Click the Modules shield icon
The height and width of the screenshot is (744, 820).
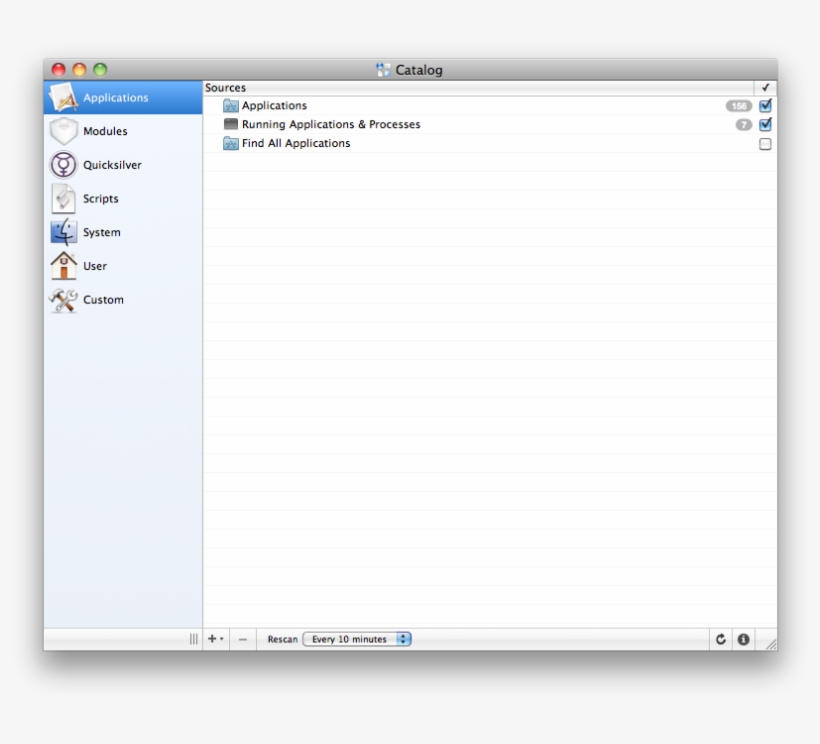click(62, 130)
